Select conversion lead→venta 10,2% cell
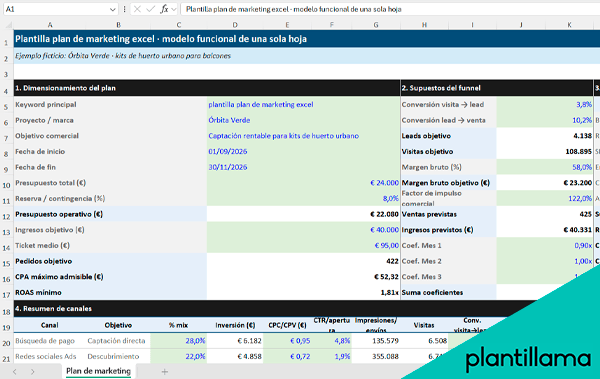This screenshot has width=600, height=379. 545,120
